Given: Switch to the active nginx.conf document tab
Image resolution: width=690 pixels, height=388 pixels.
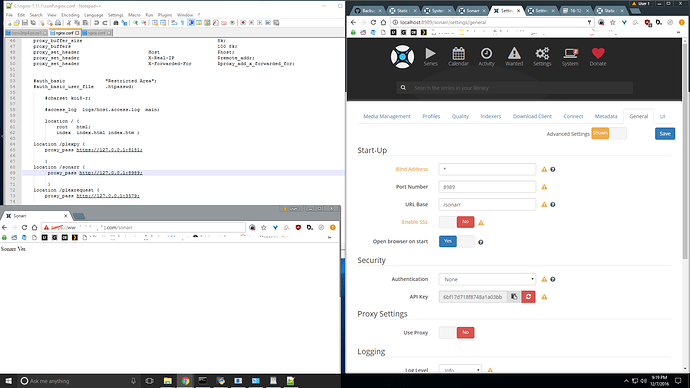Looking at the screenshot, I should [64, 33].
